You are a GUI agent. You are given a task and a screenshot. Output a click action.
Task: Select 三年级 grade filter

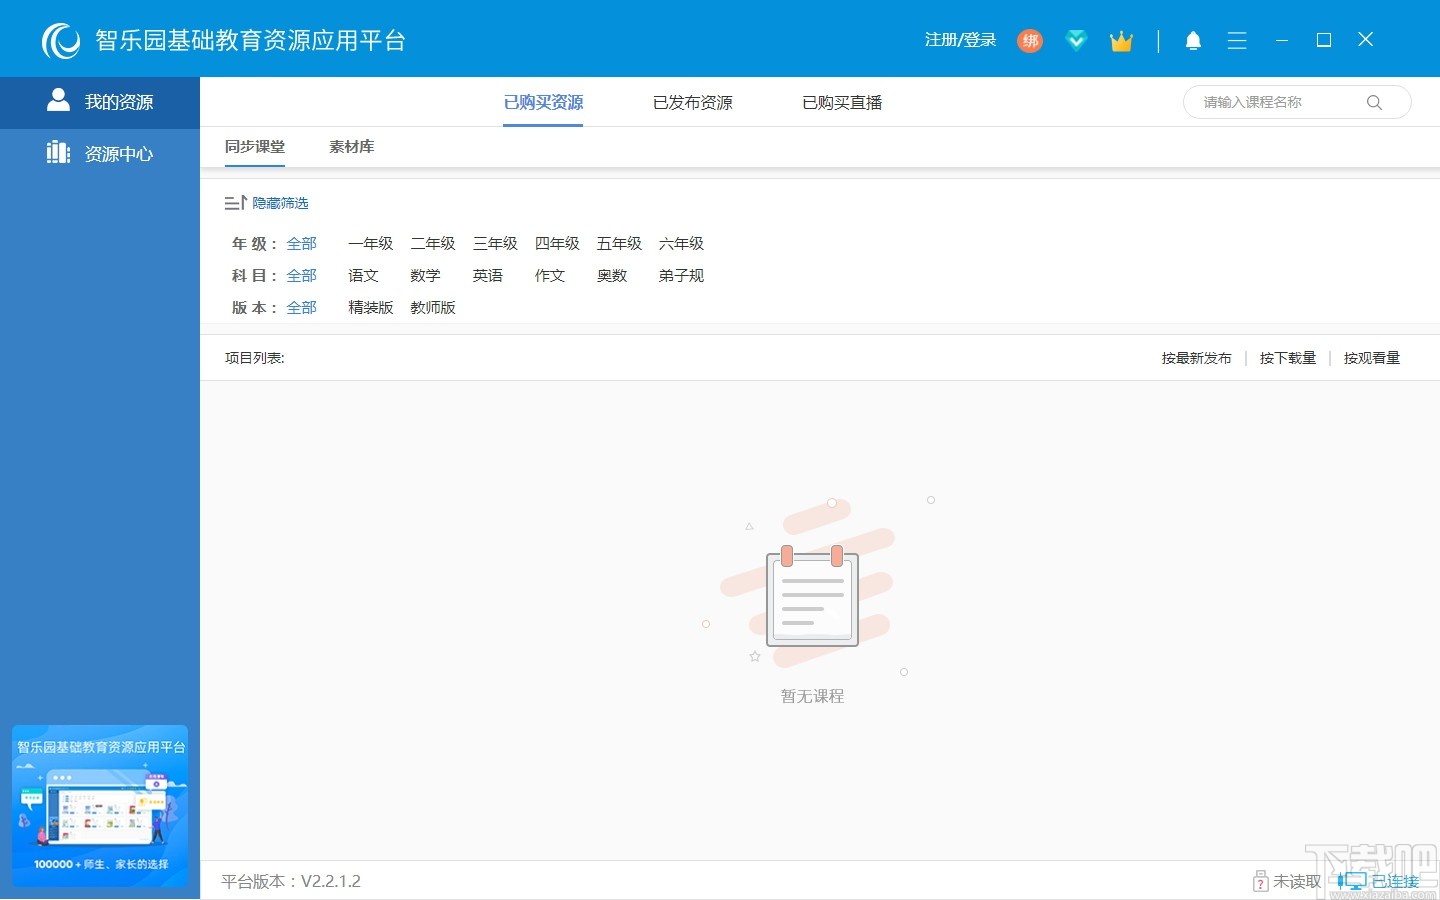tap(495, 243)
